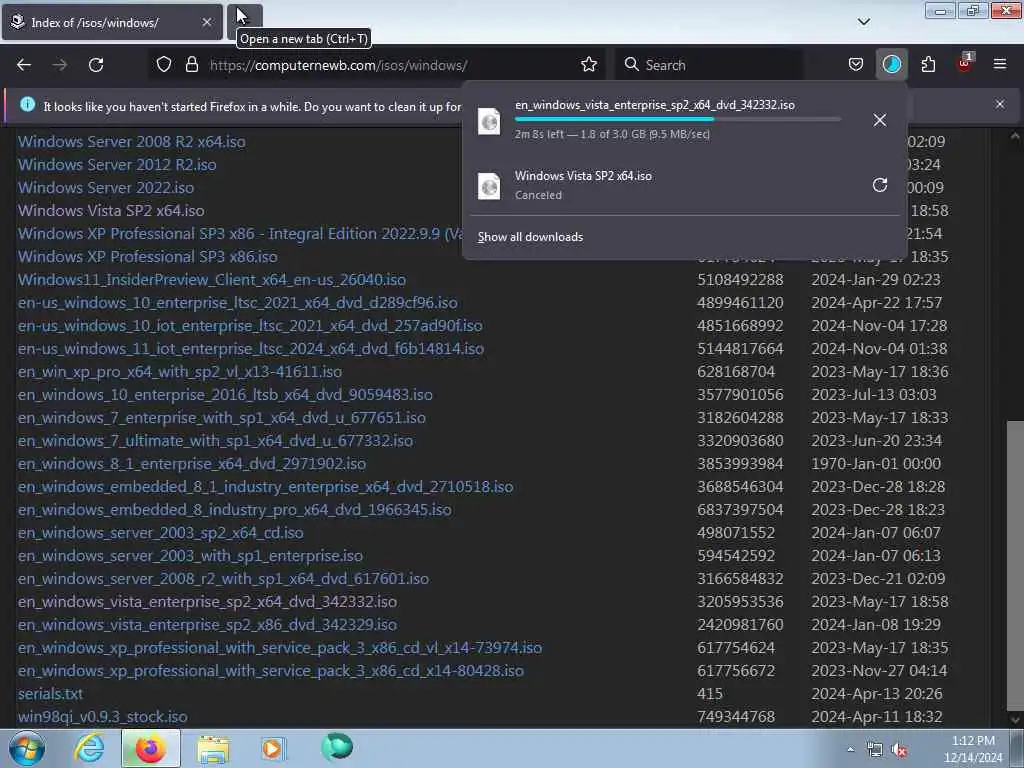Open en_windows_10_enterprise_2016_ltsb link
The height and width of the screenshot is (768, 1024).
point(225,394)
